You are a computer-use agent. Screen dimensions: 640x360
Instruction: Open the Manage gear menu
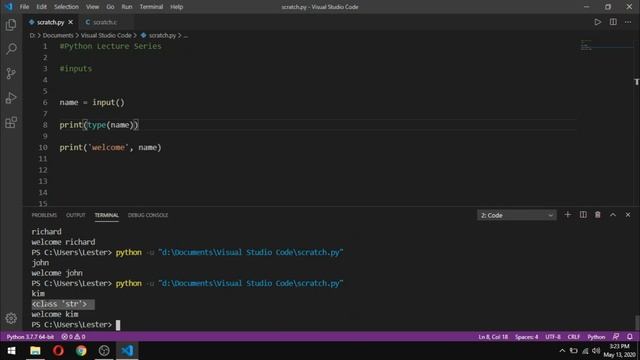[x=11, y=318]
